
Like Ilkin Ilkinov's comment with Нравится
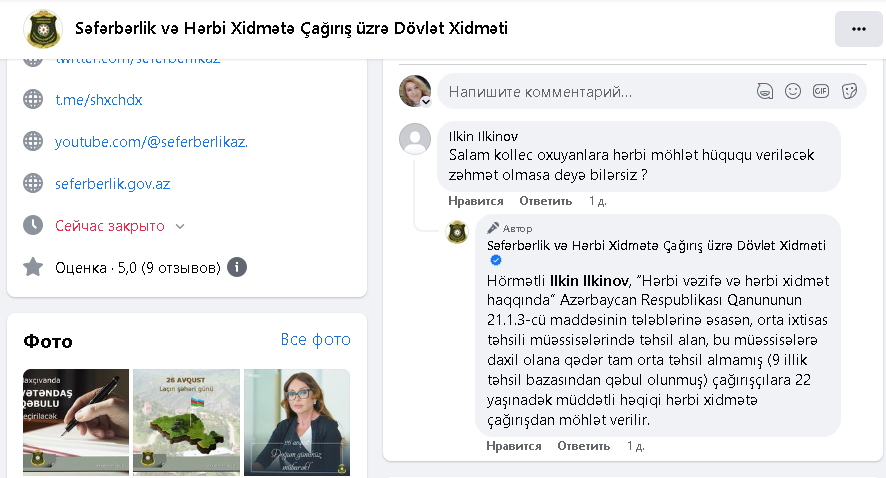coord(476,201)
